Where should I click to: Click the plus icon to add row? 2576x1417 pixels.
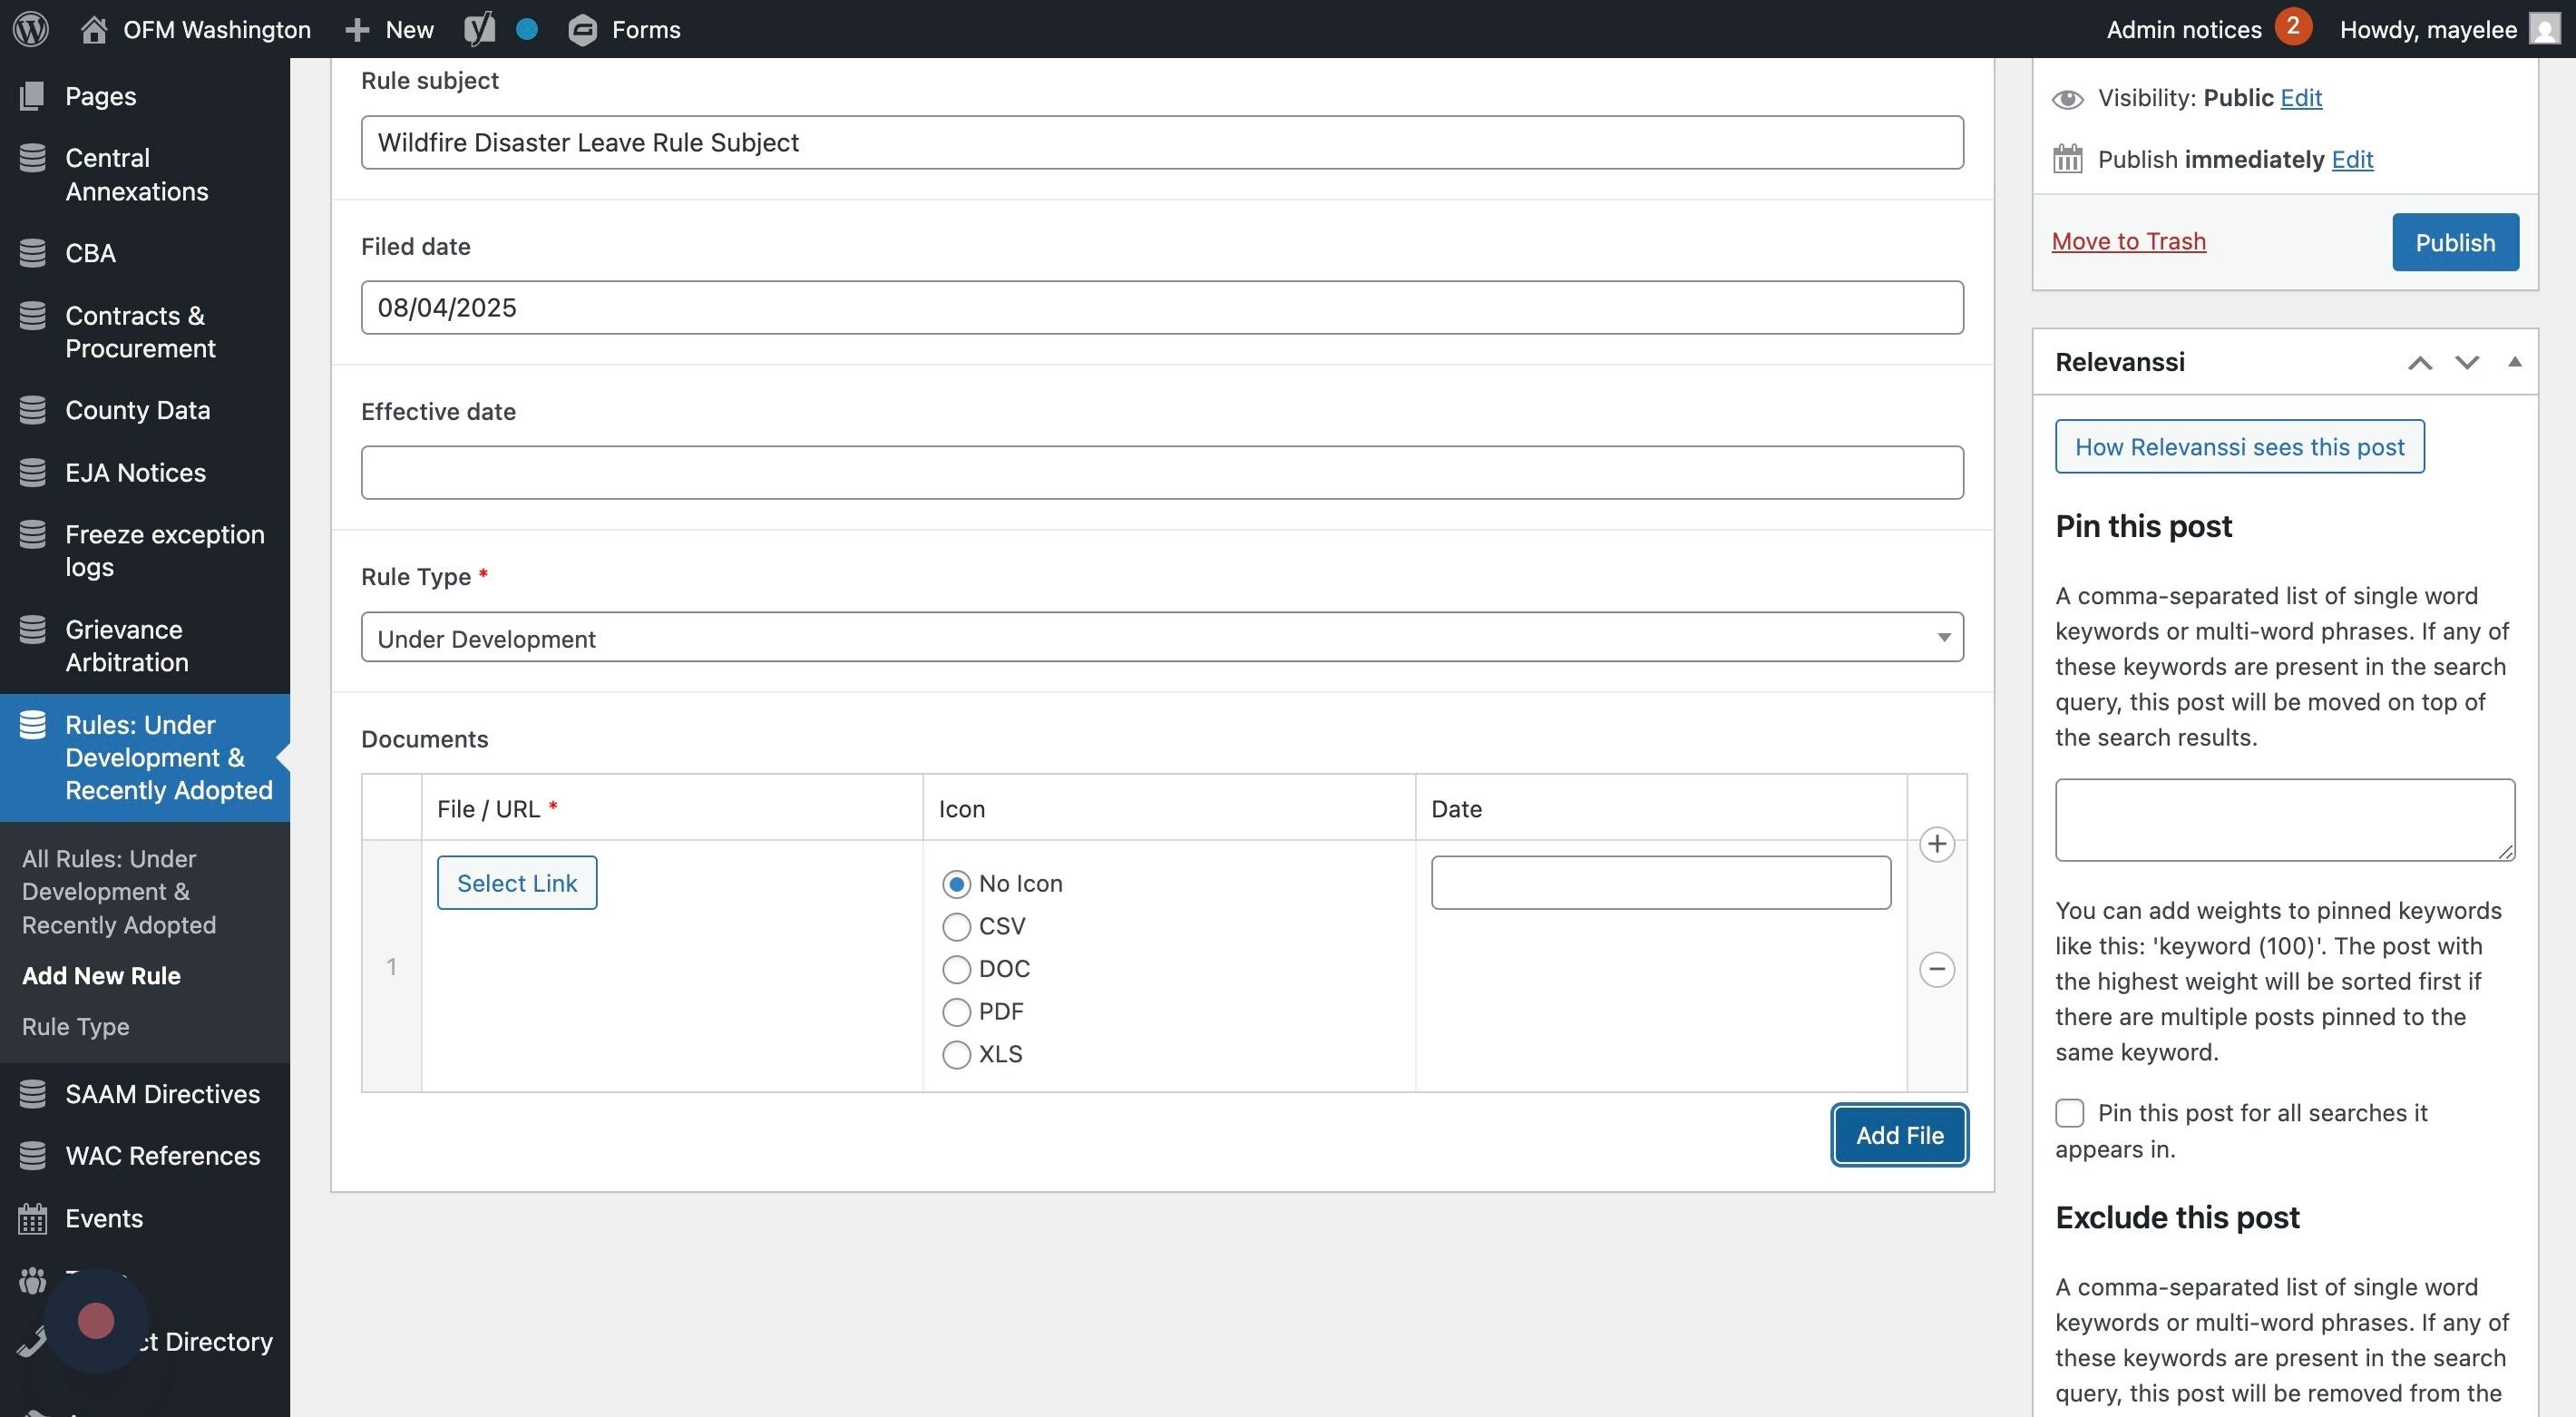pyautogui.click(x=1936, y=844)
